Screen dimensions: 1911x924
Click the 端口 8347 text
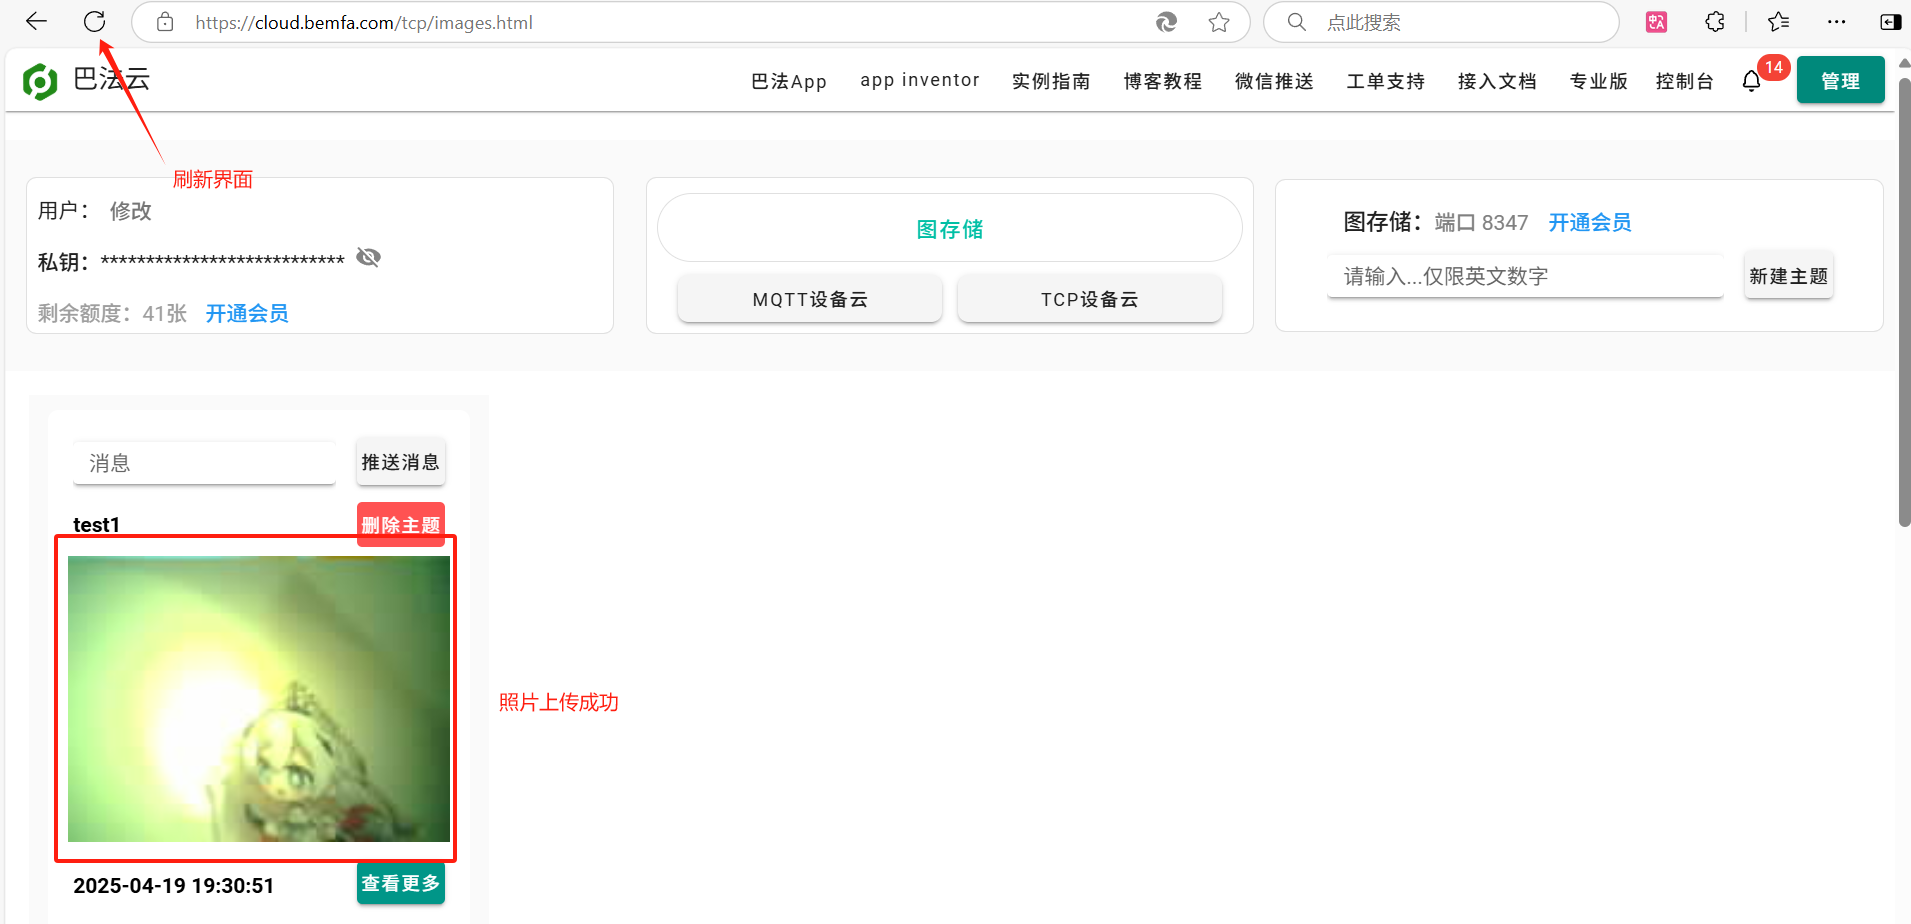click(x=1481, y=223)
